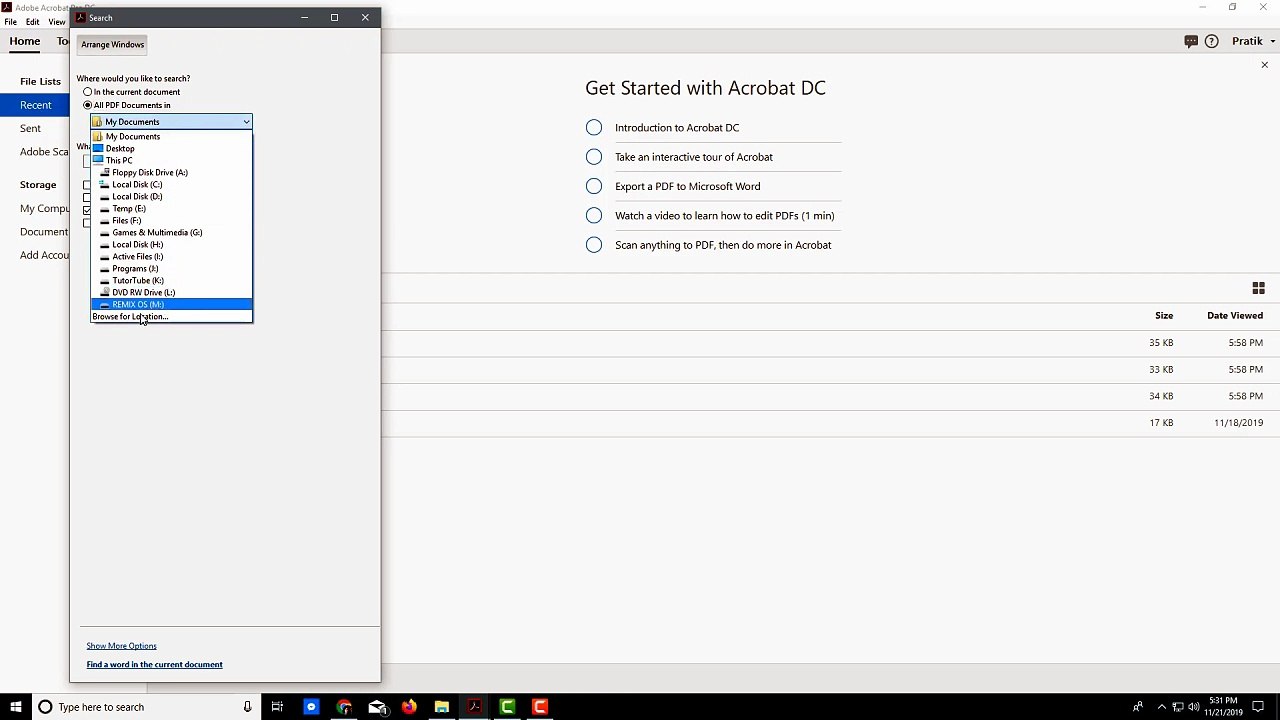Launch Google Chrome from the taskbar
This screenshot has height=720, width=1280.
point(344,707)
